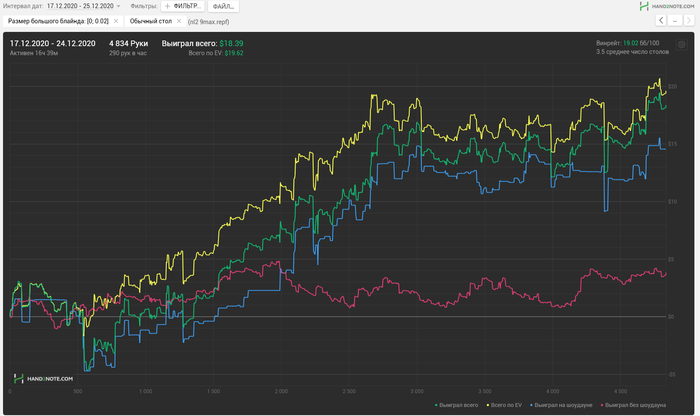Toggle the Всего по EV legend series
The width and height of the screenshot is (700, 416).
(x=504, y=405)
